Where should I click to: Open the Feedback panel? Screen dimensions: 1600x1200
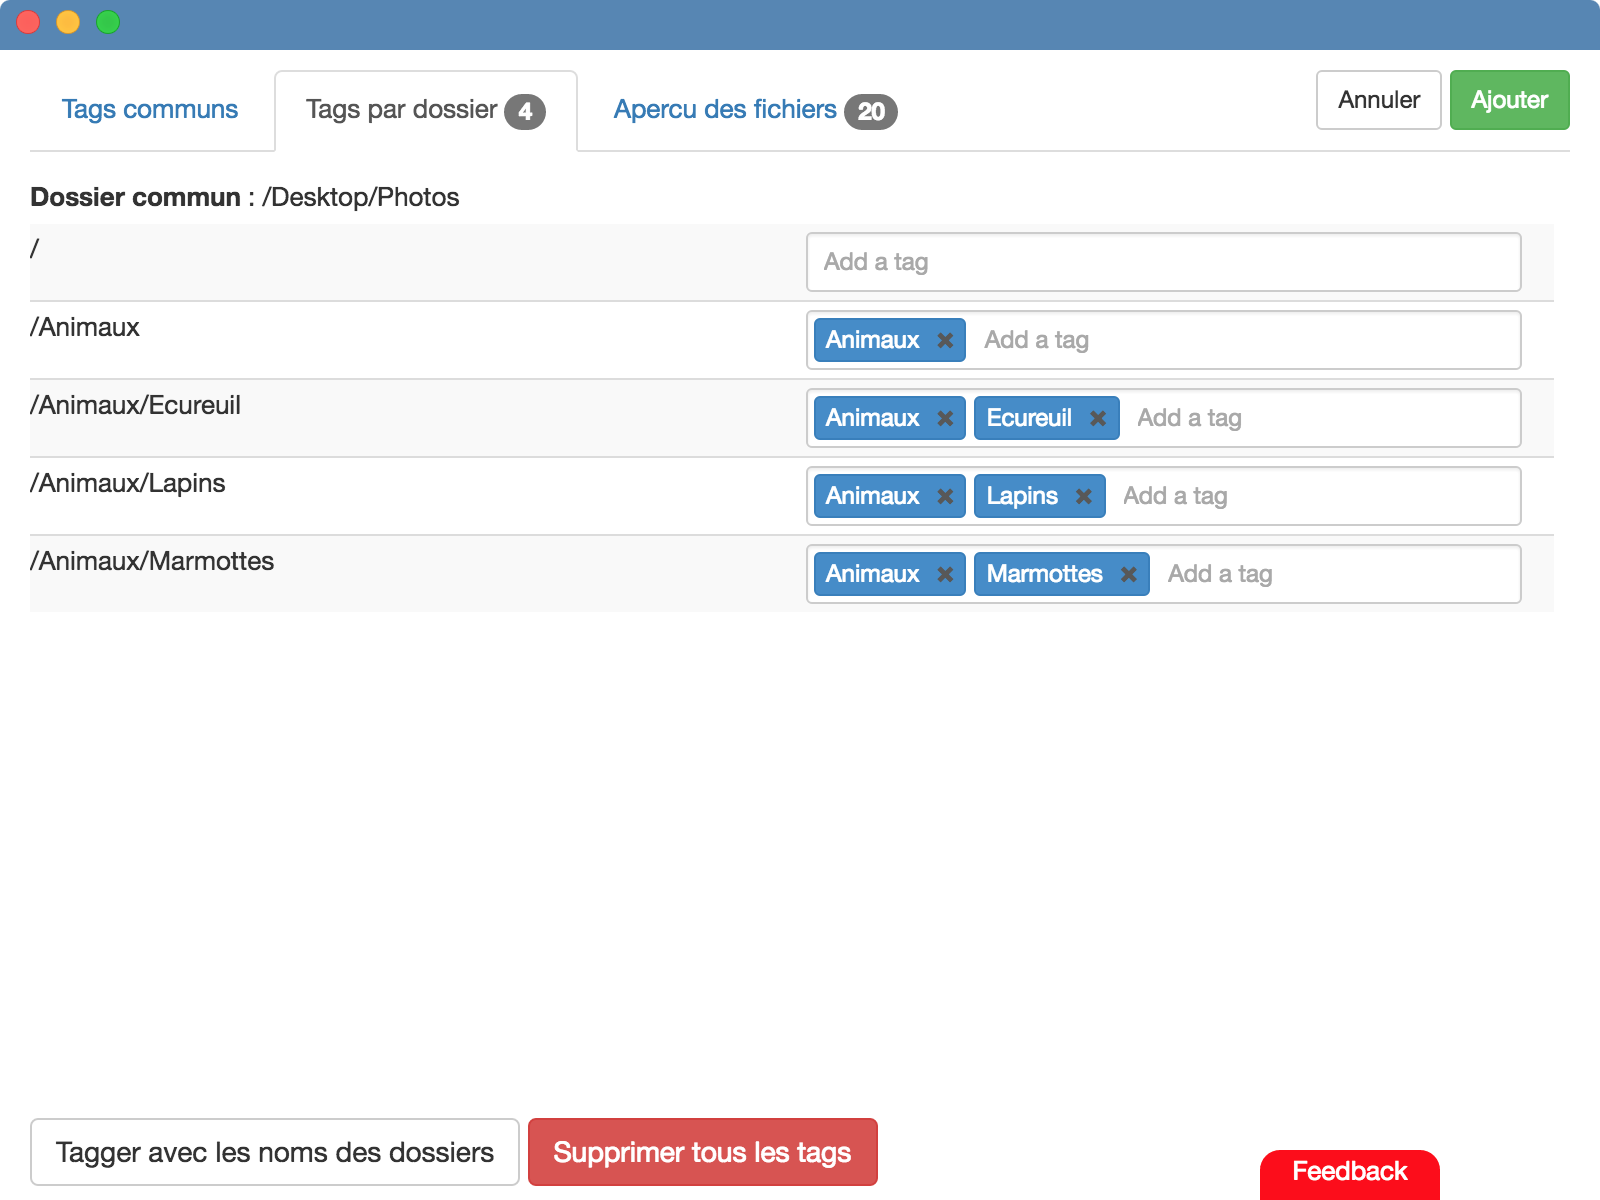click(x=1349, y=1171)
